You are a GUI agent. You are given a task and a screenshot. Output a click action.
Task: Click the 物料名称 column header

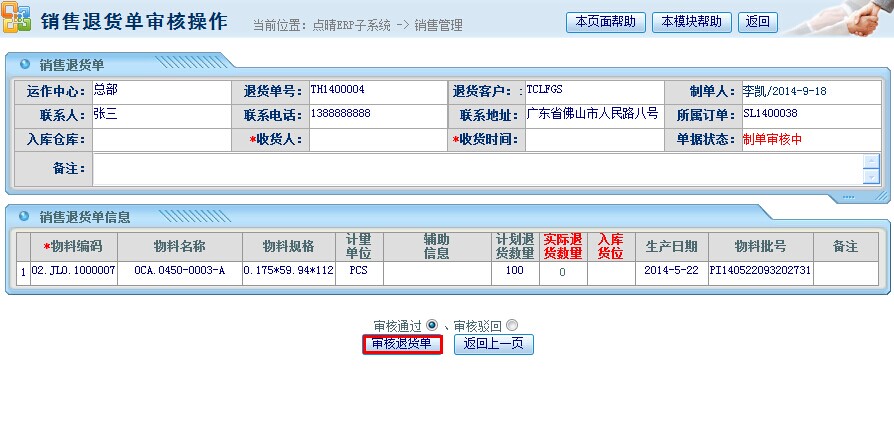click(x=180, y=246)
